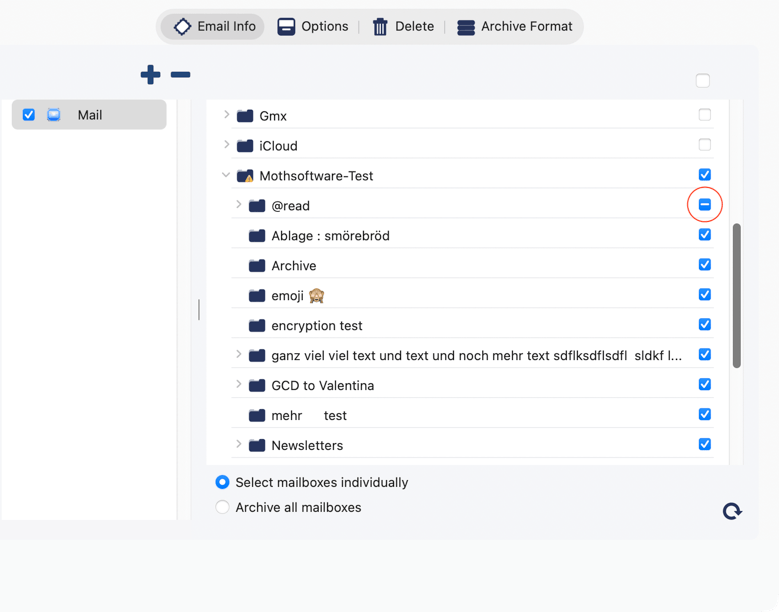This screenshot has height=612, width=779.
Task: Select the Ablage : smörebröd label
Action: click(330, 236)
